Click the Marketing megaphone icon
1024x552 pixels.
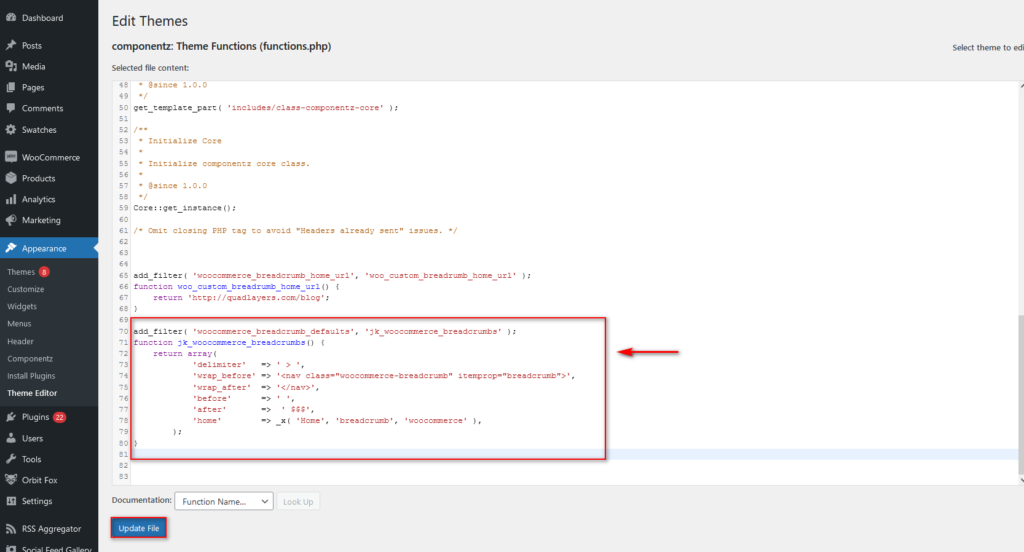[11, 219]
